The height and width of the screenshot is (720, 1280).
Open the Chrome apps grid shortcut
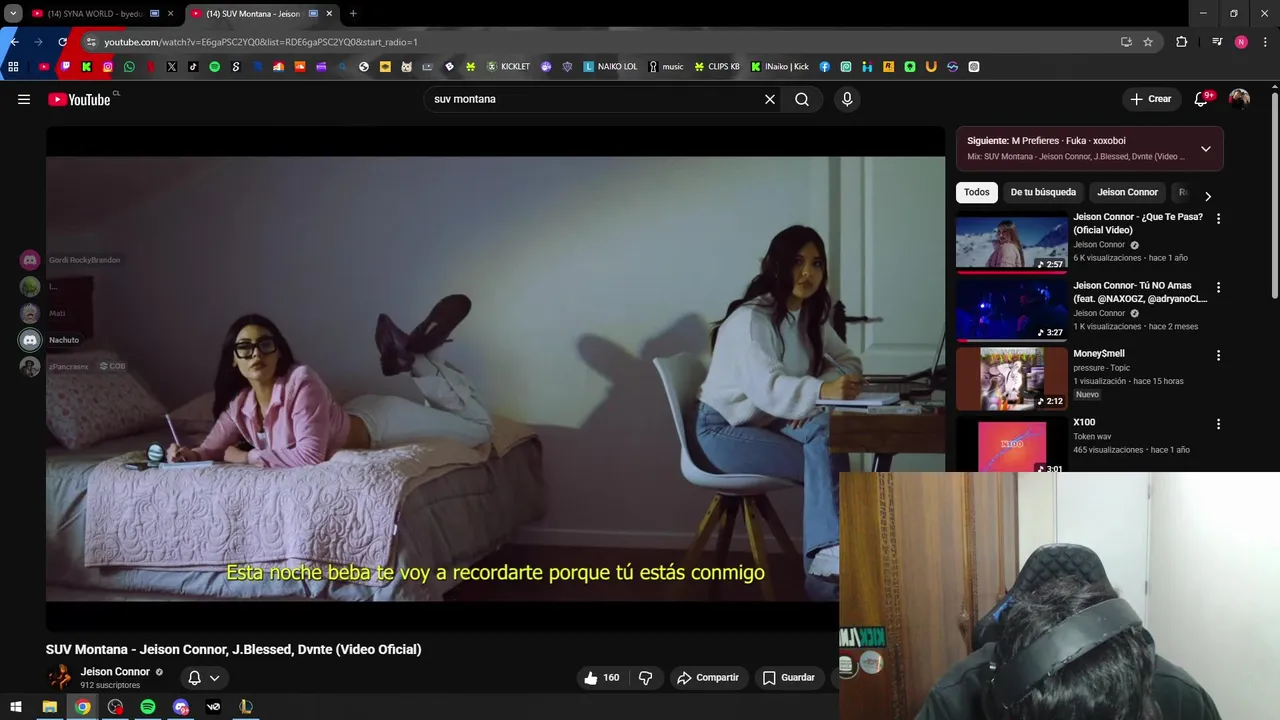click(13, 67)
